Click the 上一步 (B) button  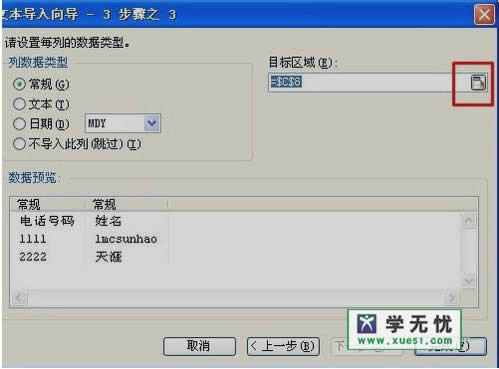click(283, 346)
